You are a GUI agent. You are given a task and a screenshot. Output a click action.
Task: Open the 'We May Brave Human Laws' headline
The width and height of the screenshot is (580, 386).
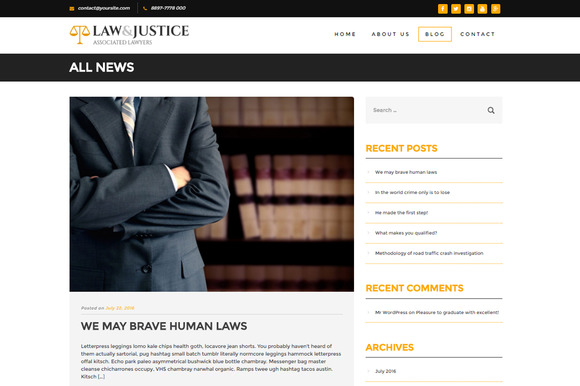pyautogui.click(x=164, y=326)
